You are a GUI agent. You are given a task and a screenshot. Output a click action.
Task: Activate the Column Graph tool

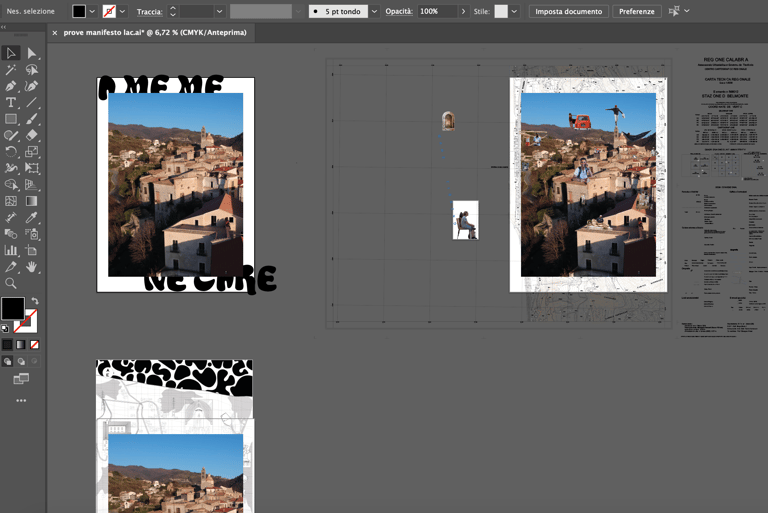tap(11, 250)
